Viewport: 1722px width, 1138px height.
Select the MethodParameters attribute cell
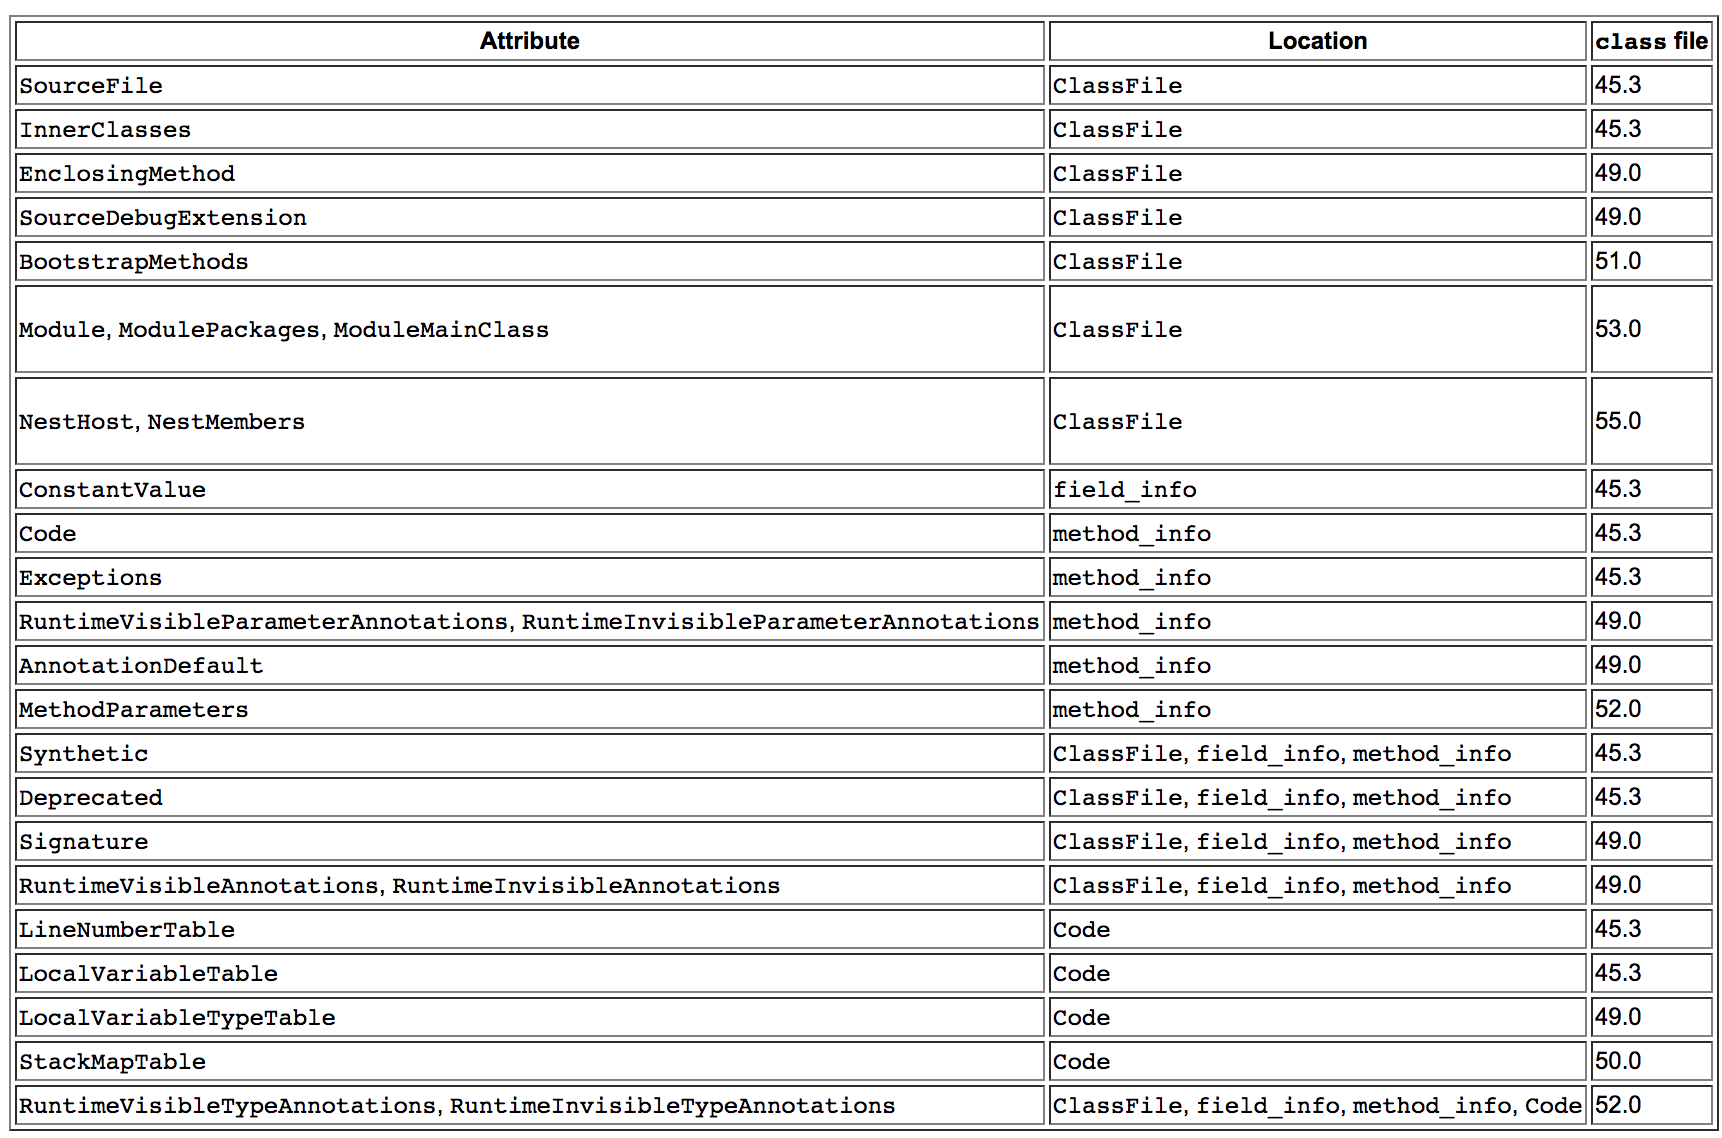[530, 709]
